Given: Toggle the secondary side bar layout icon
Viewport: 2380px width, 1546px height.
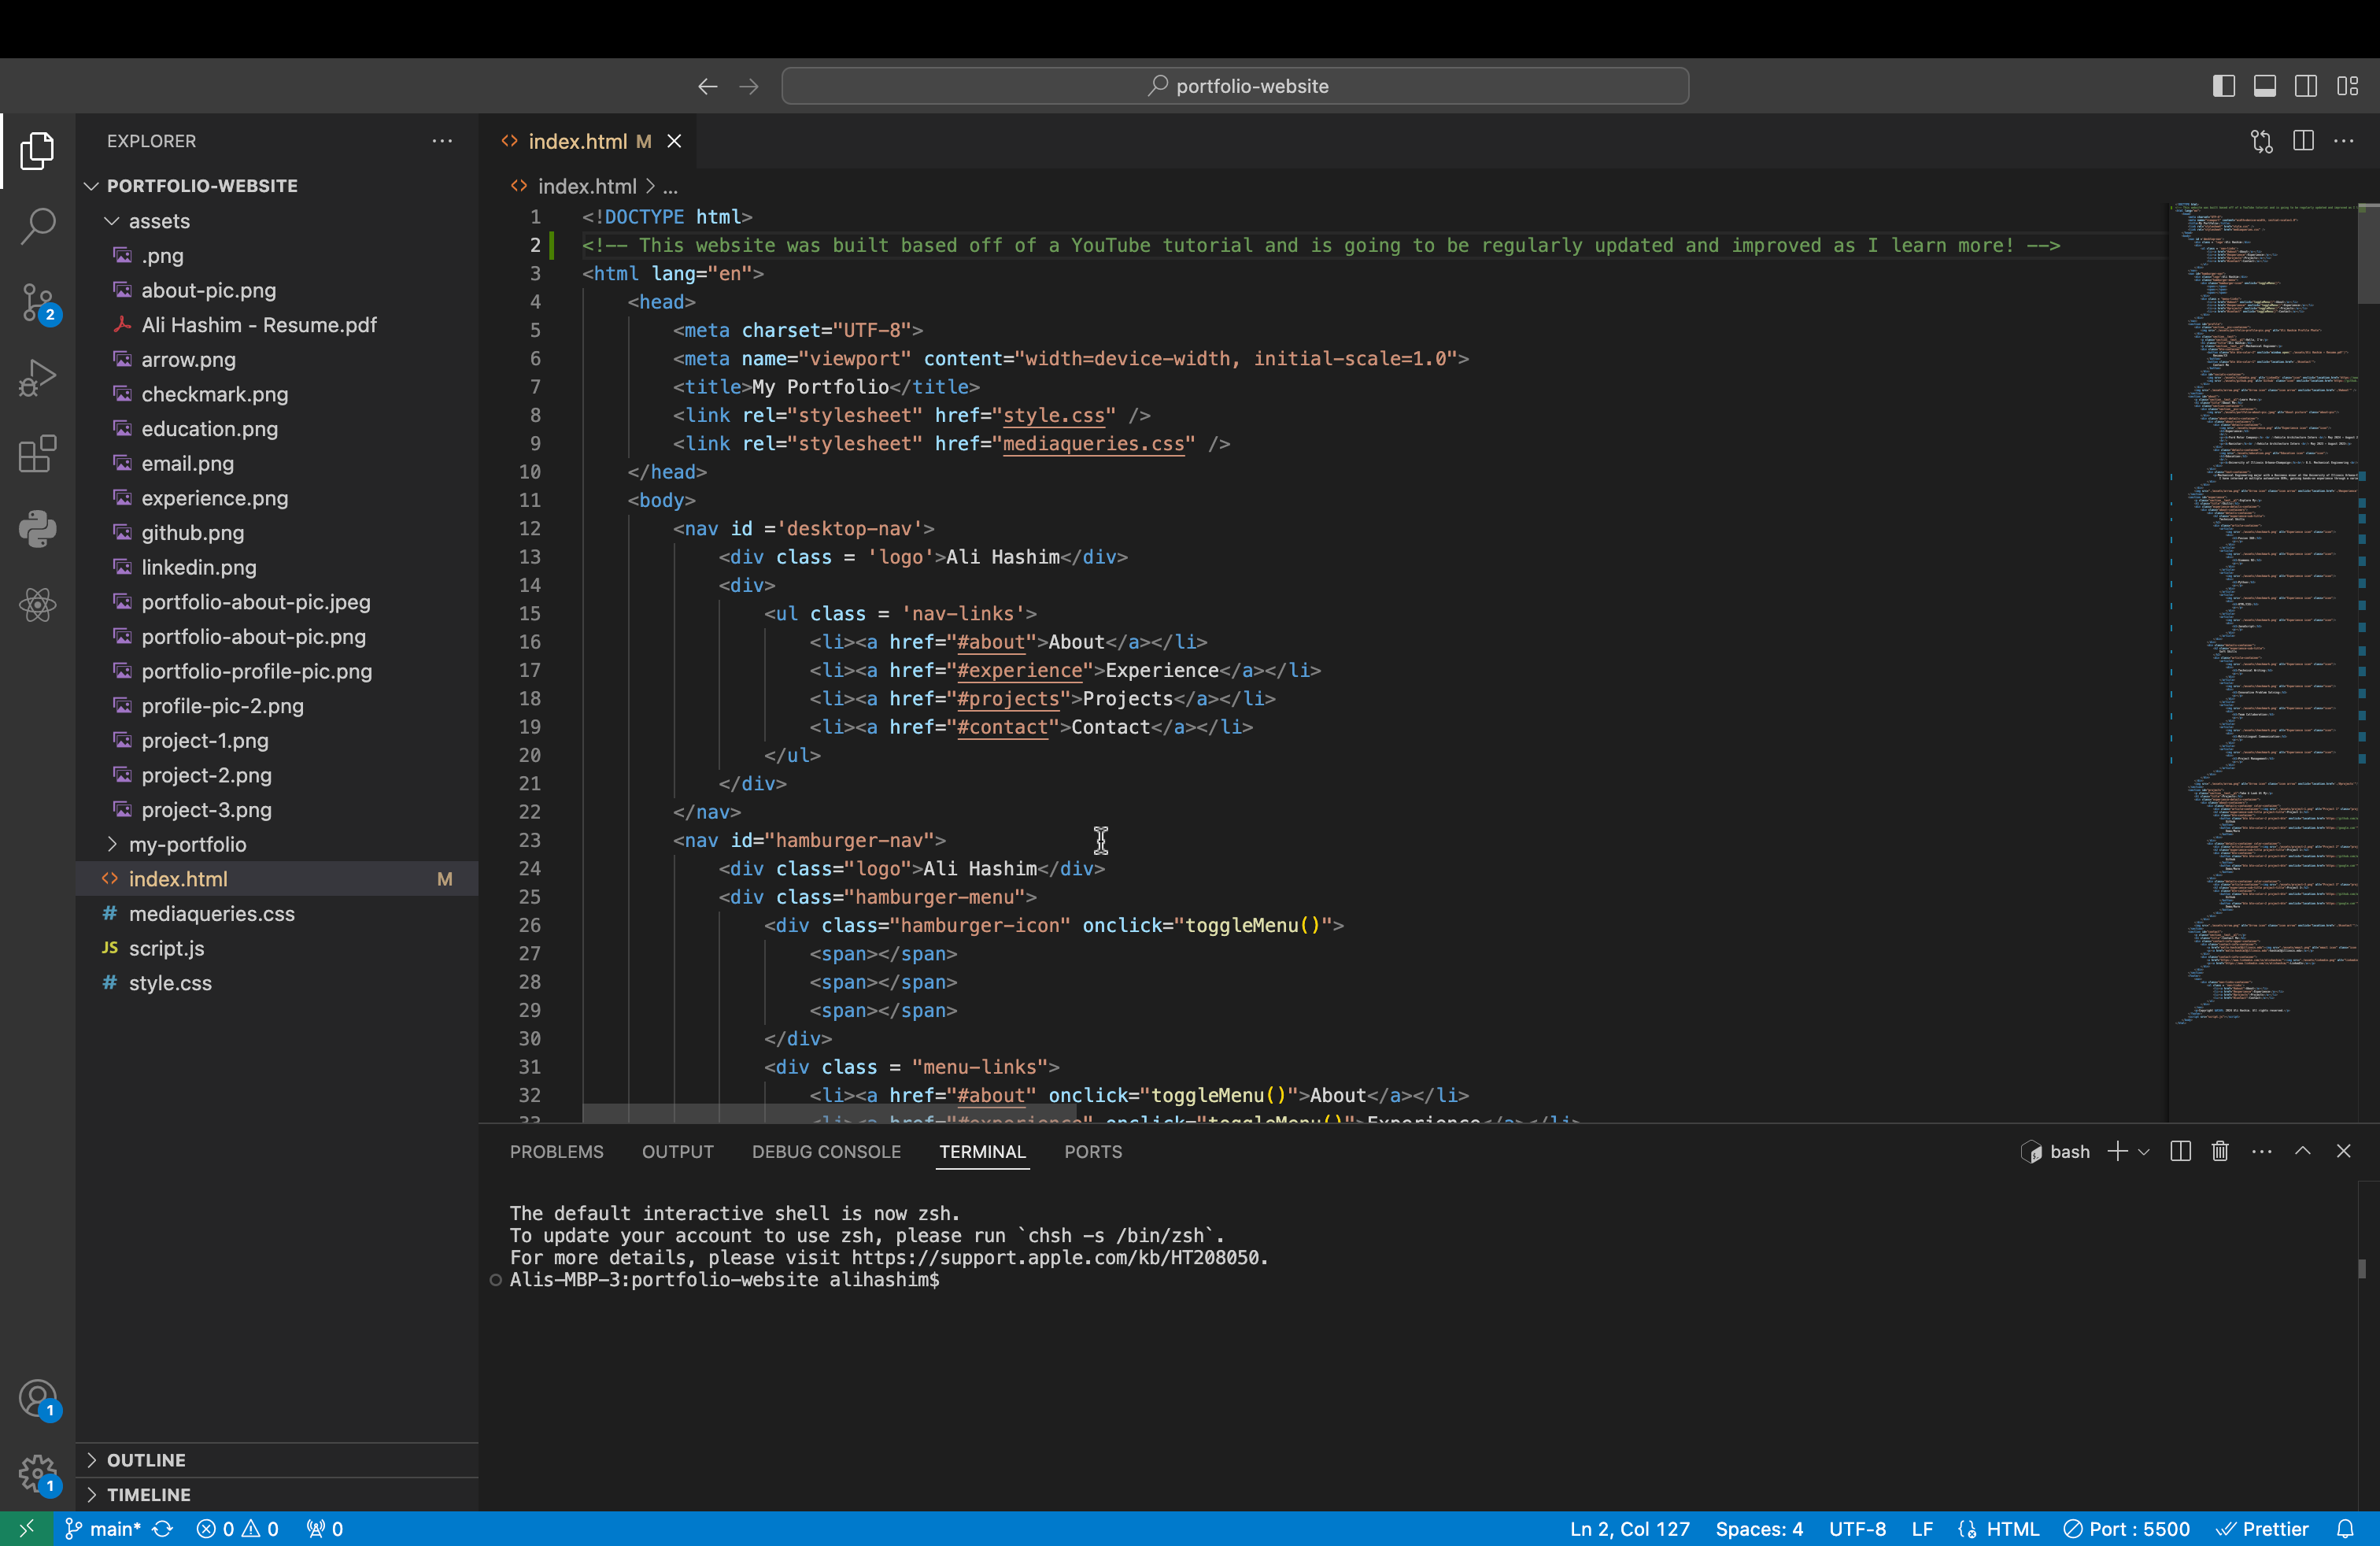Looking at the screenshot, I should (2306, 86).
